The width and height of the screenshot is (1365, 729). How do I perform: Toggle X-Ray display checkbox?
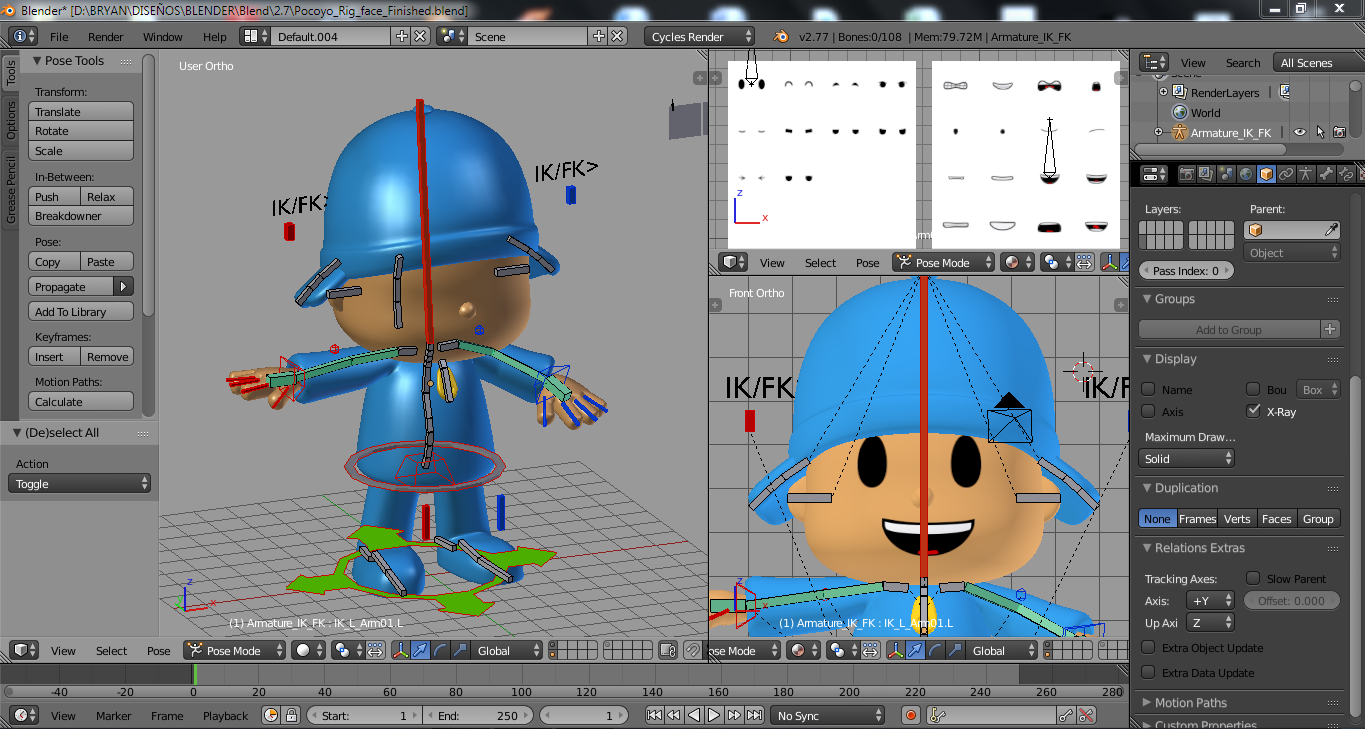1253,410
